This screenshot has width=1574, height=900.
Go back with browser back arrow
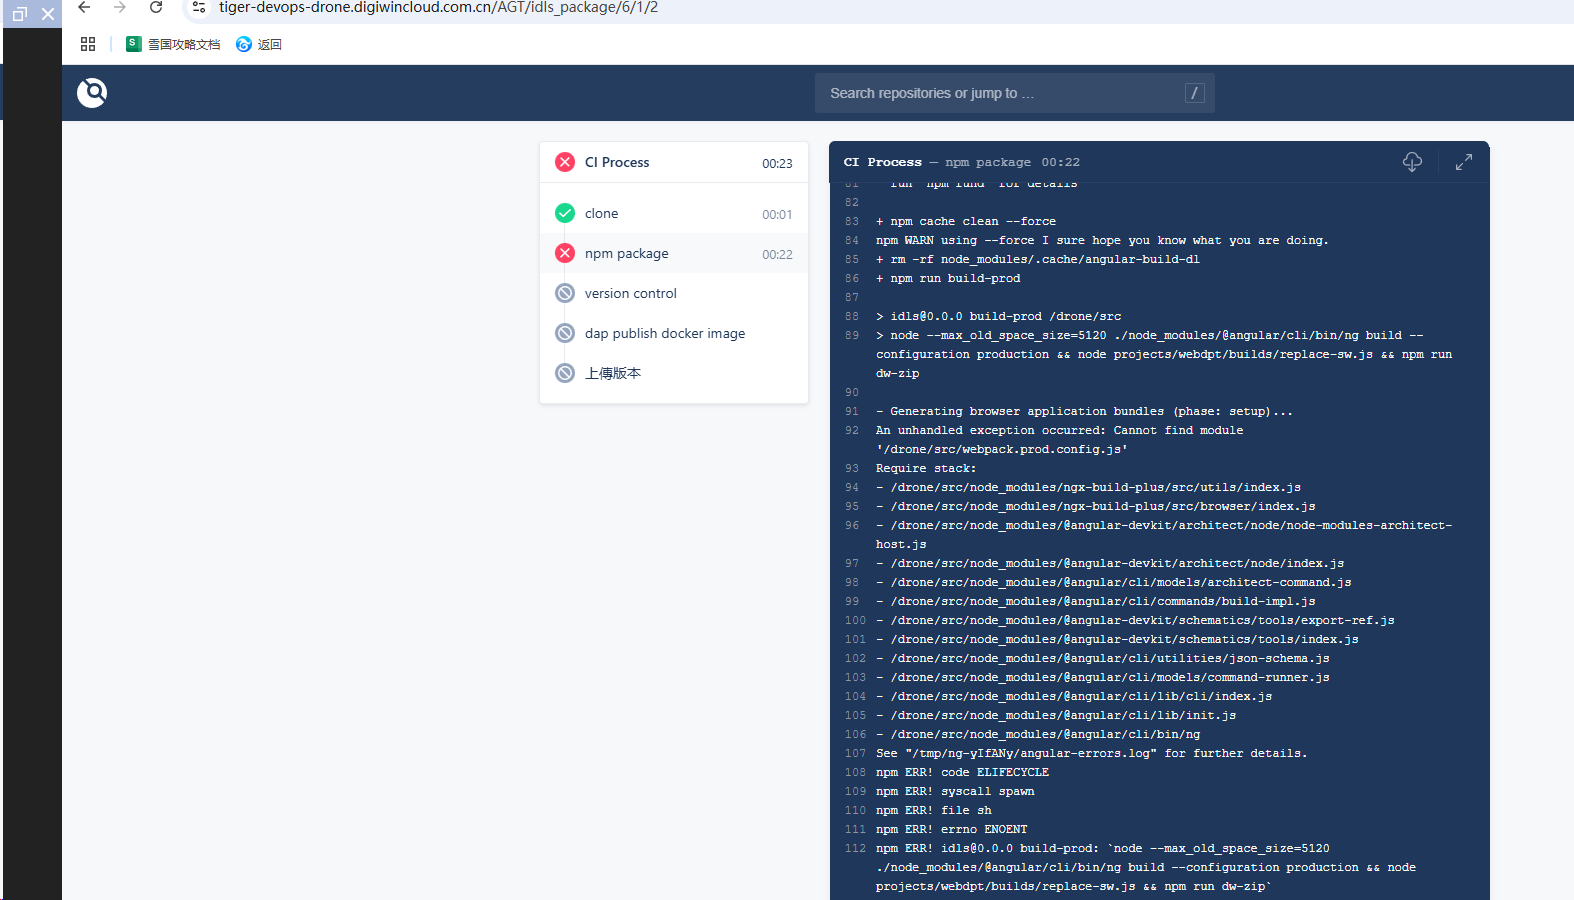pos(84,7)
